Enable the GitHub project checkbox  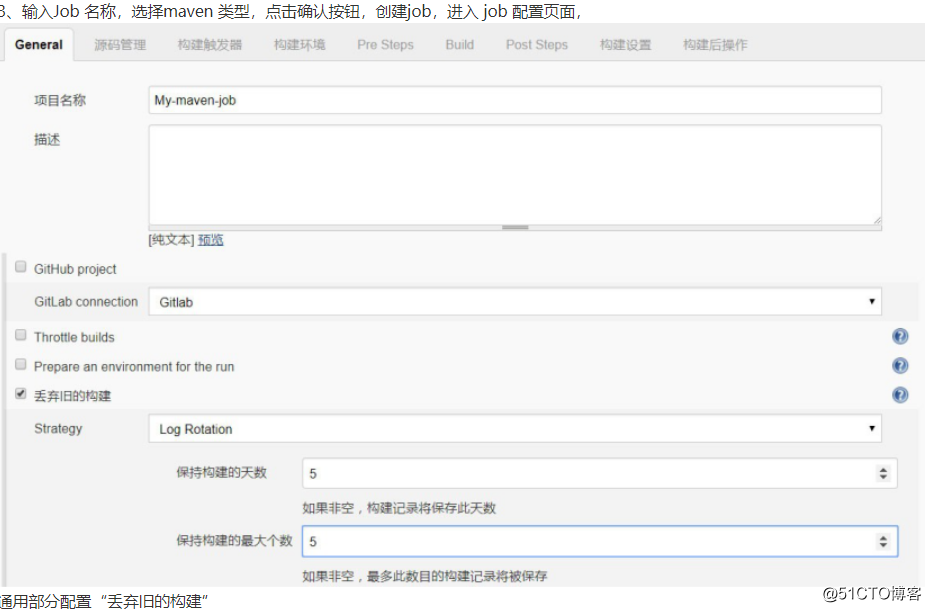(21, 267)
